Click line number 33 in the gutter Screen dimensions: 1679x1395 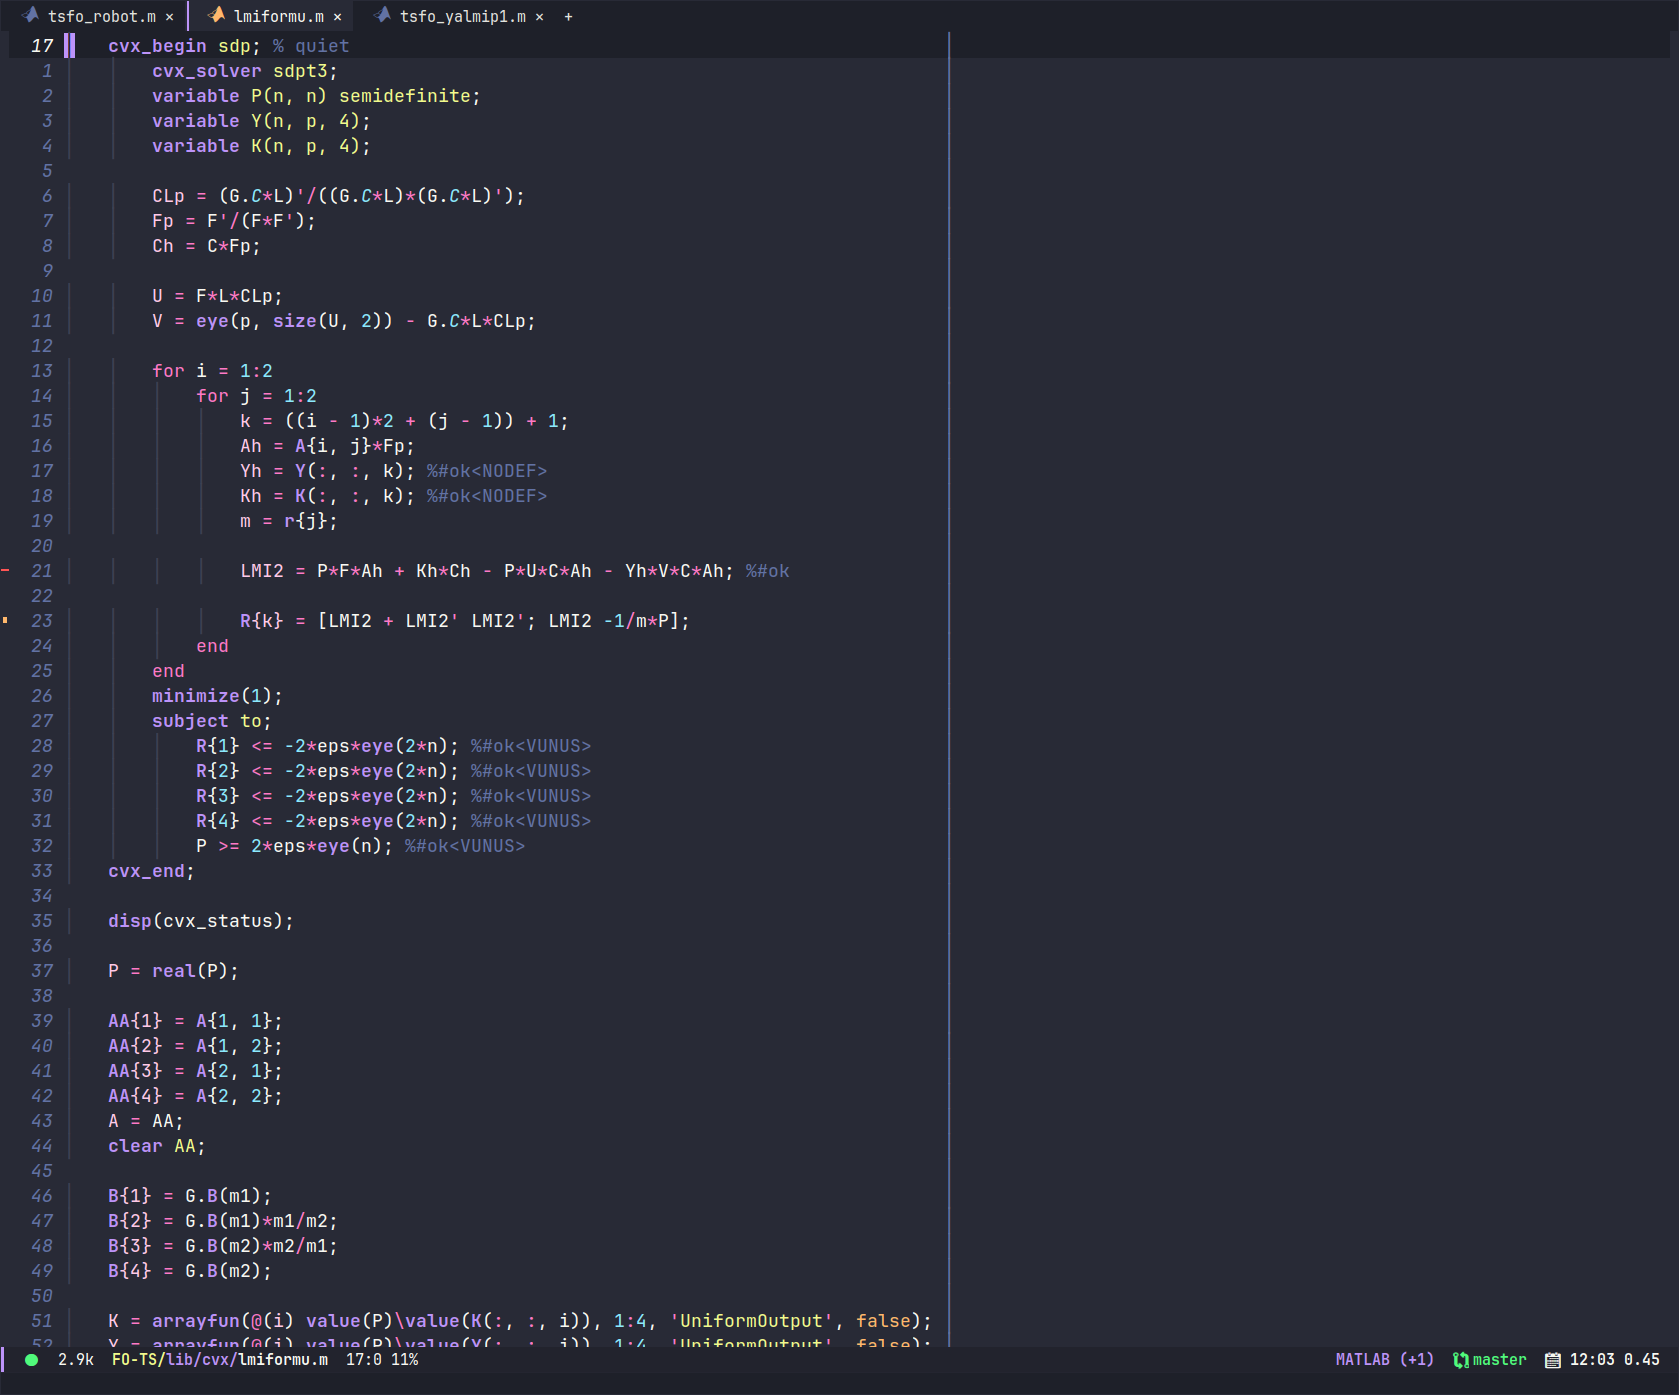click(x=42, y=870)
